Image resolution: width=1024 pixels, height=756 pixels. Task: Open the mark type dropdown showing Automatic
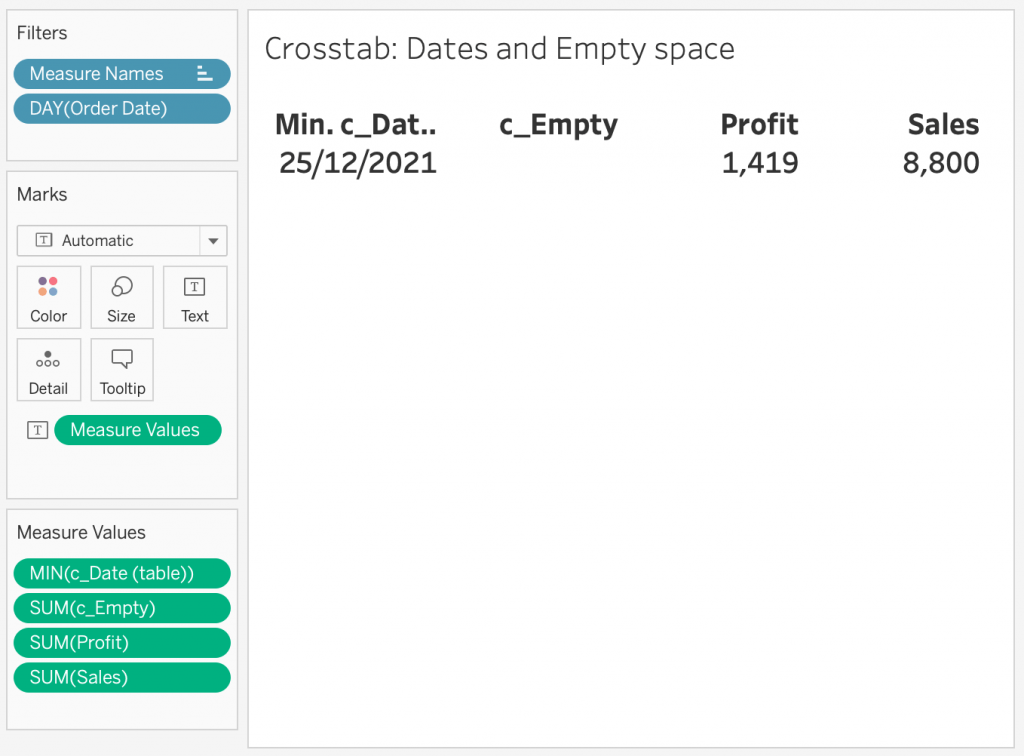(x=110, y=240)
